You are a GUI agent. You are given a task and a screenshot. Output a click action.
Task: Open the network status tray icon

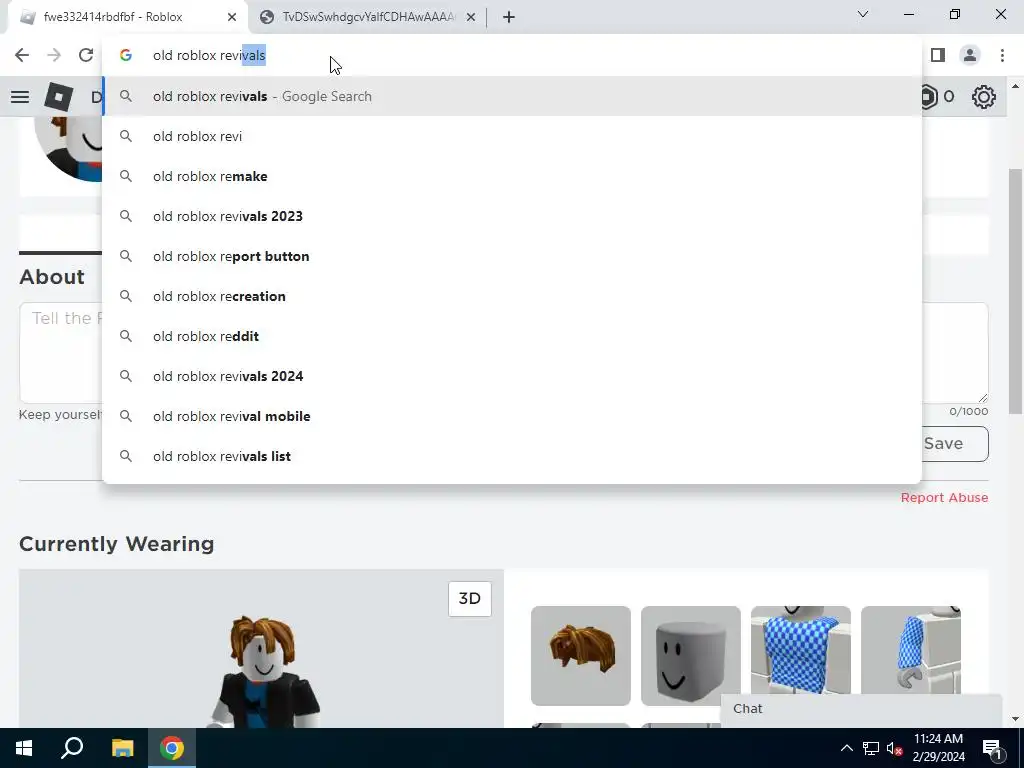[x=871, y=748]
